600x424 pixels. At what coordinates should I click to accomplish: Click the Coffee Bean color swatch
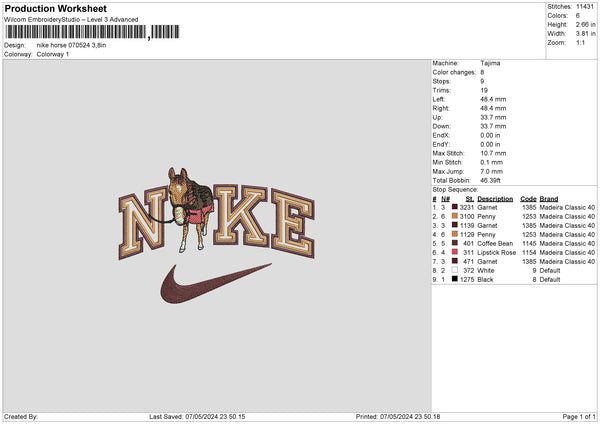click(455, 243)
